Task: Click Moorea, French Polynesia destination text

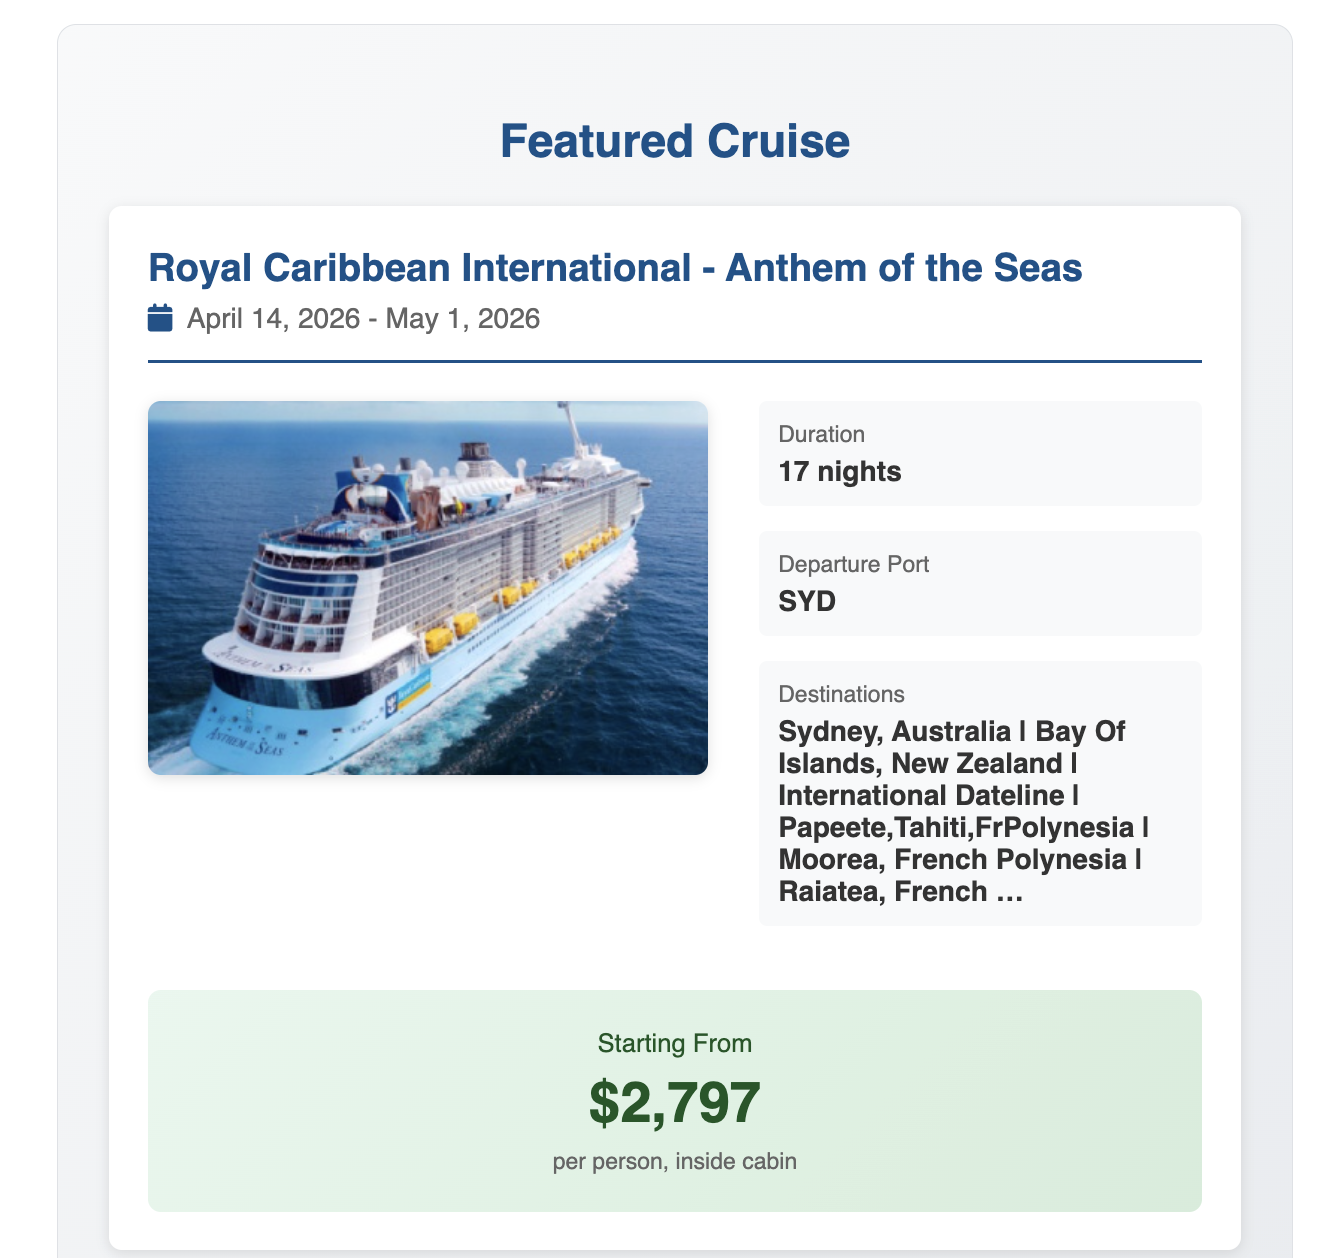Action: (952, 860)
